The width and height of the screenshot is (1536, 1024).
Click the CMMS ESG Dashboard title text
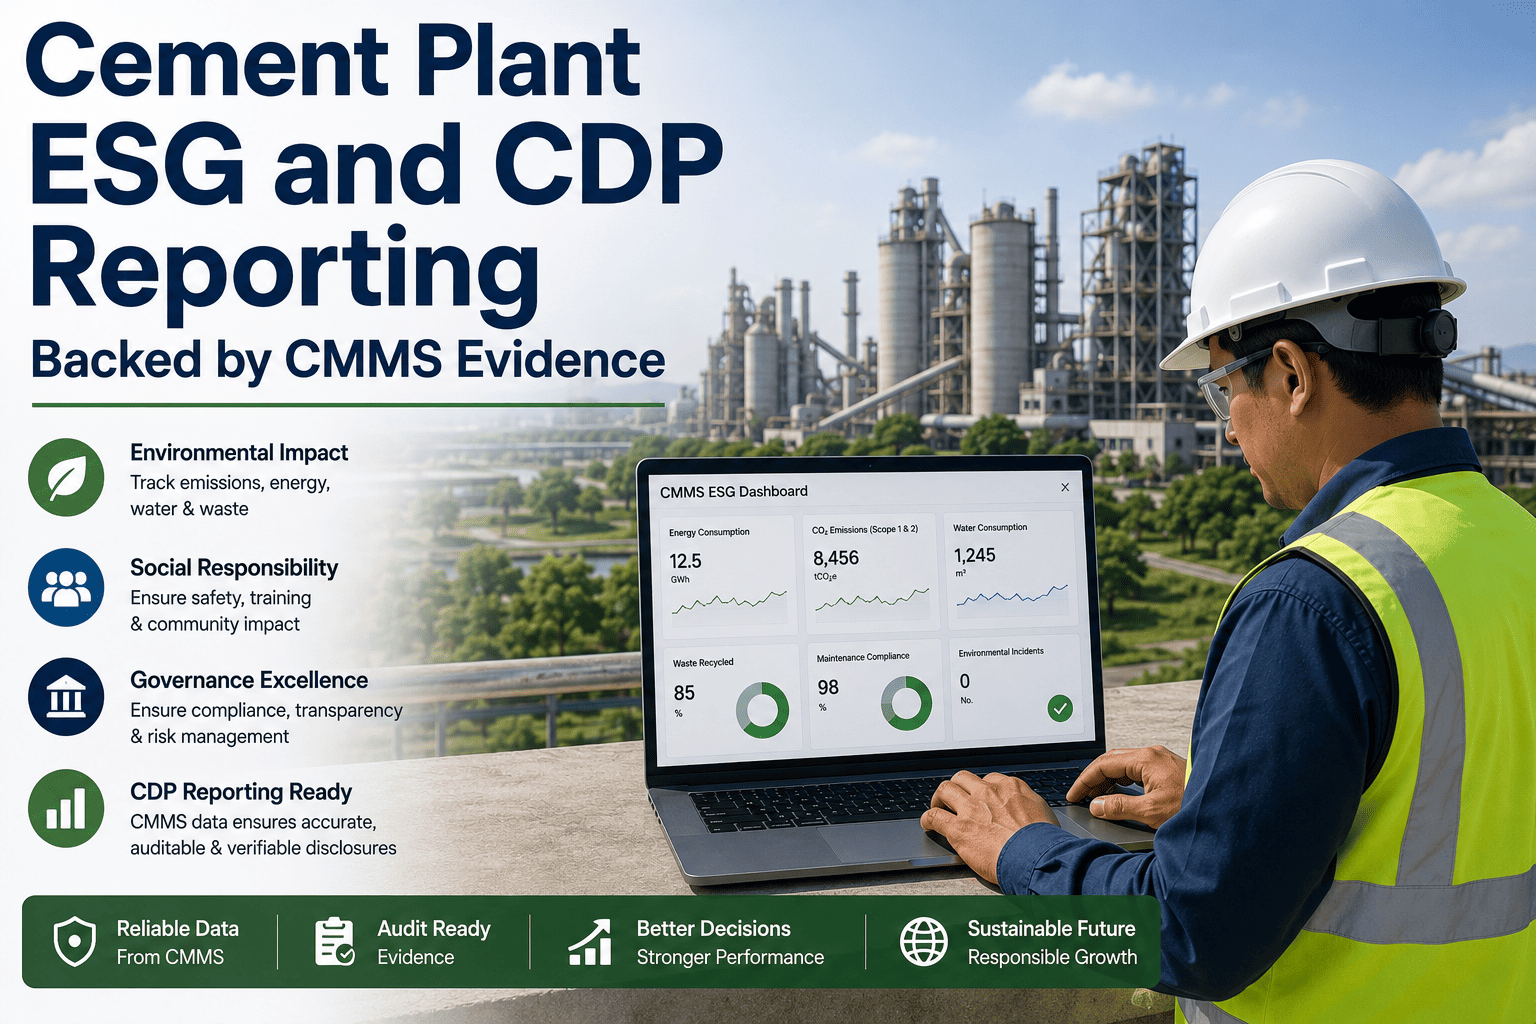click(734, 491)
